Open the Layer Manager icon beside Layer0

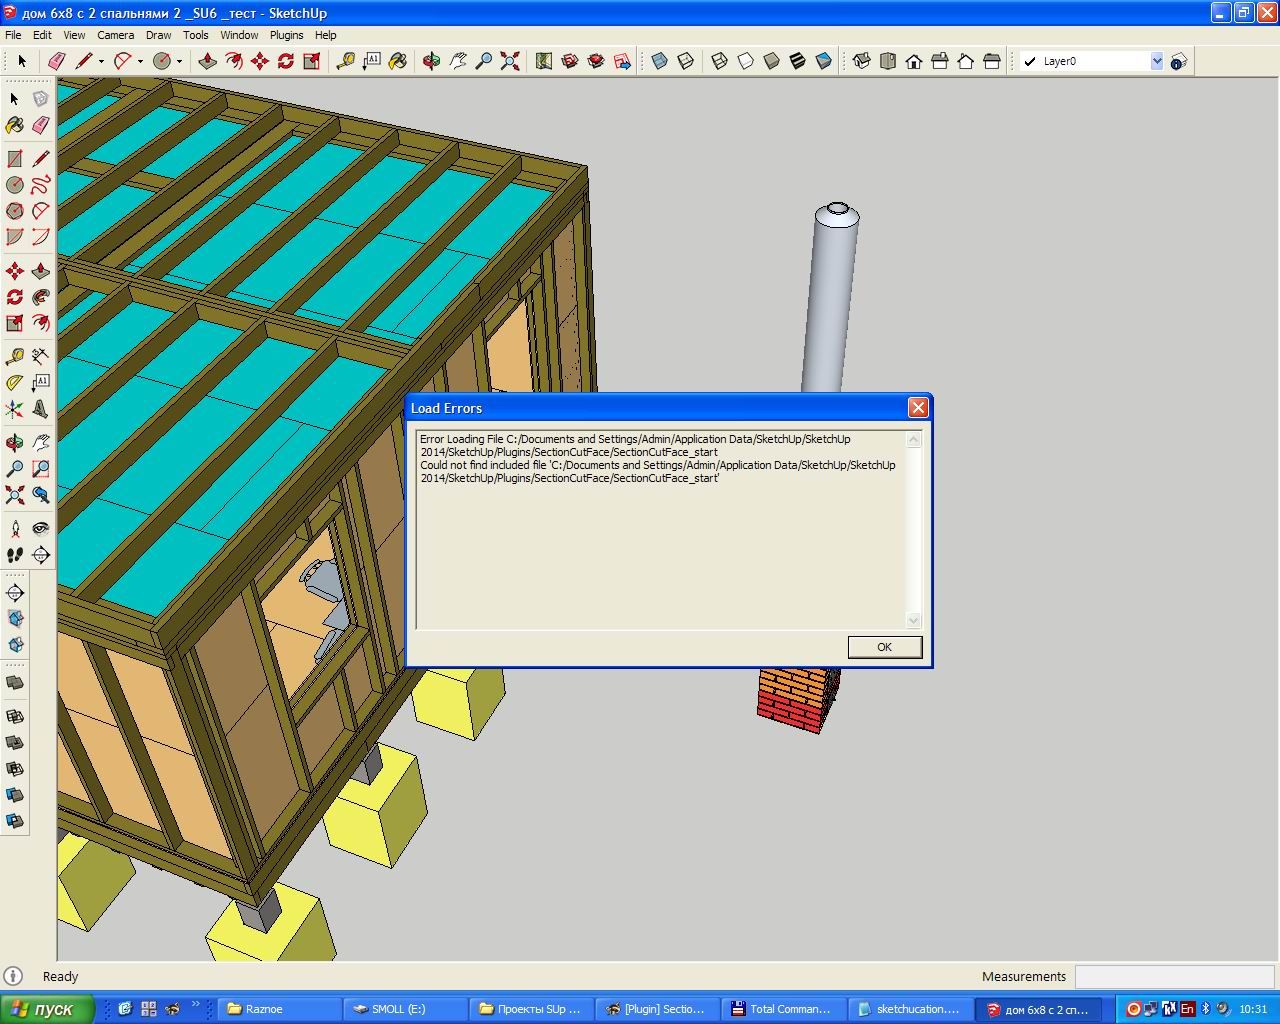pos(1179,61)
